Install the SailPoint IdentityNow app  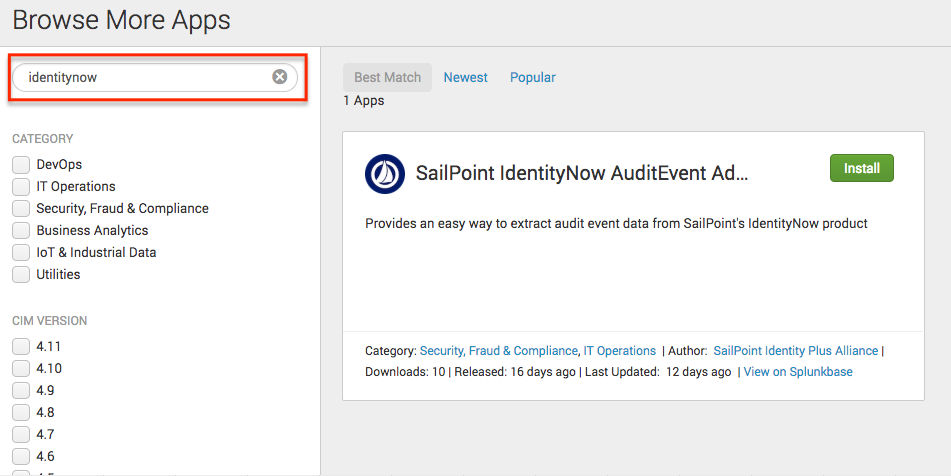[x=861, y=168]
